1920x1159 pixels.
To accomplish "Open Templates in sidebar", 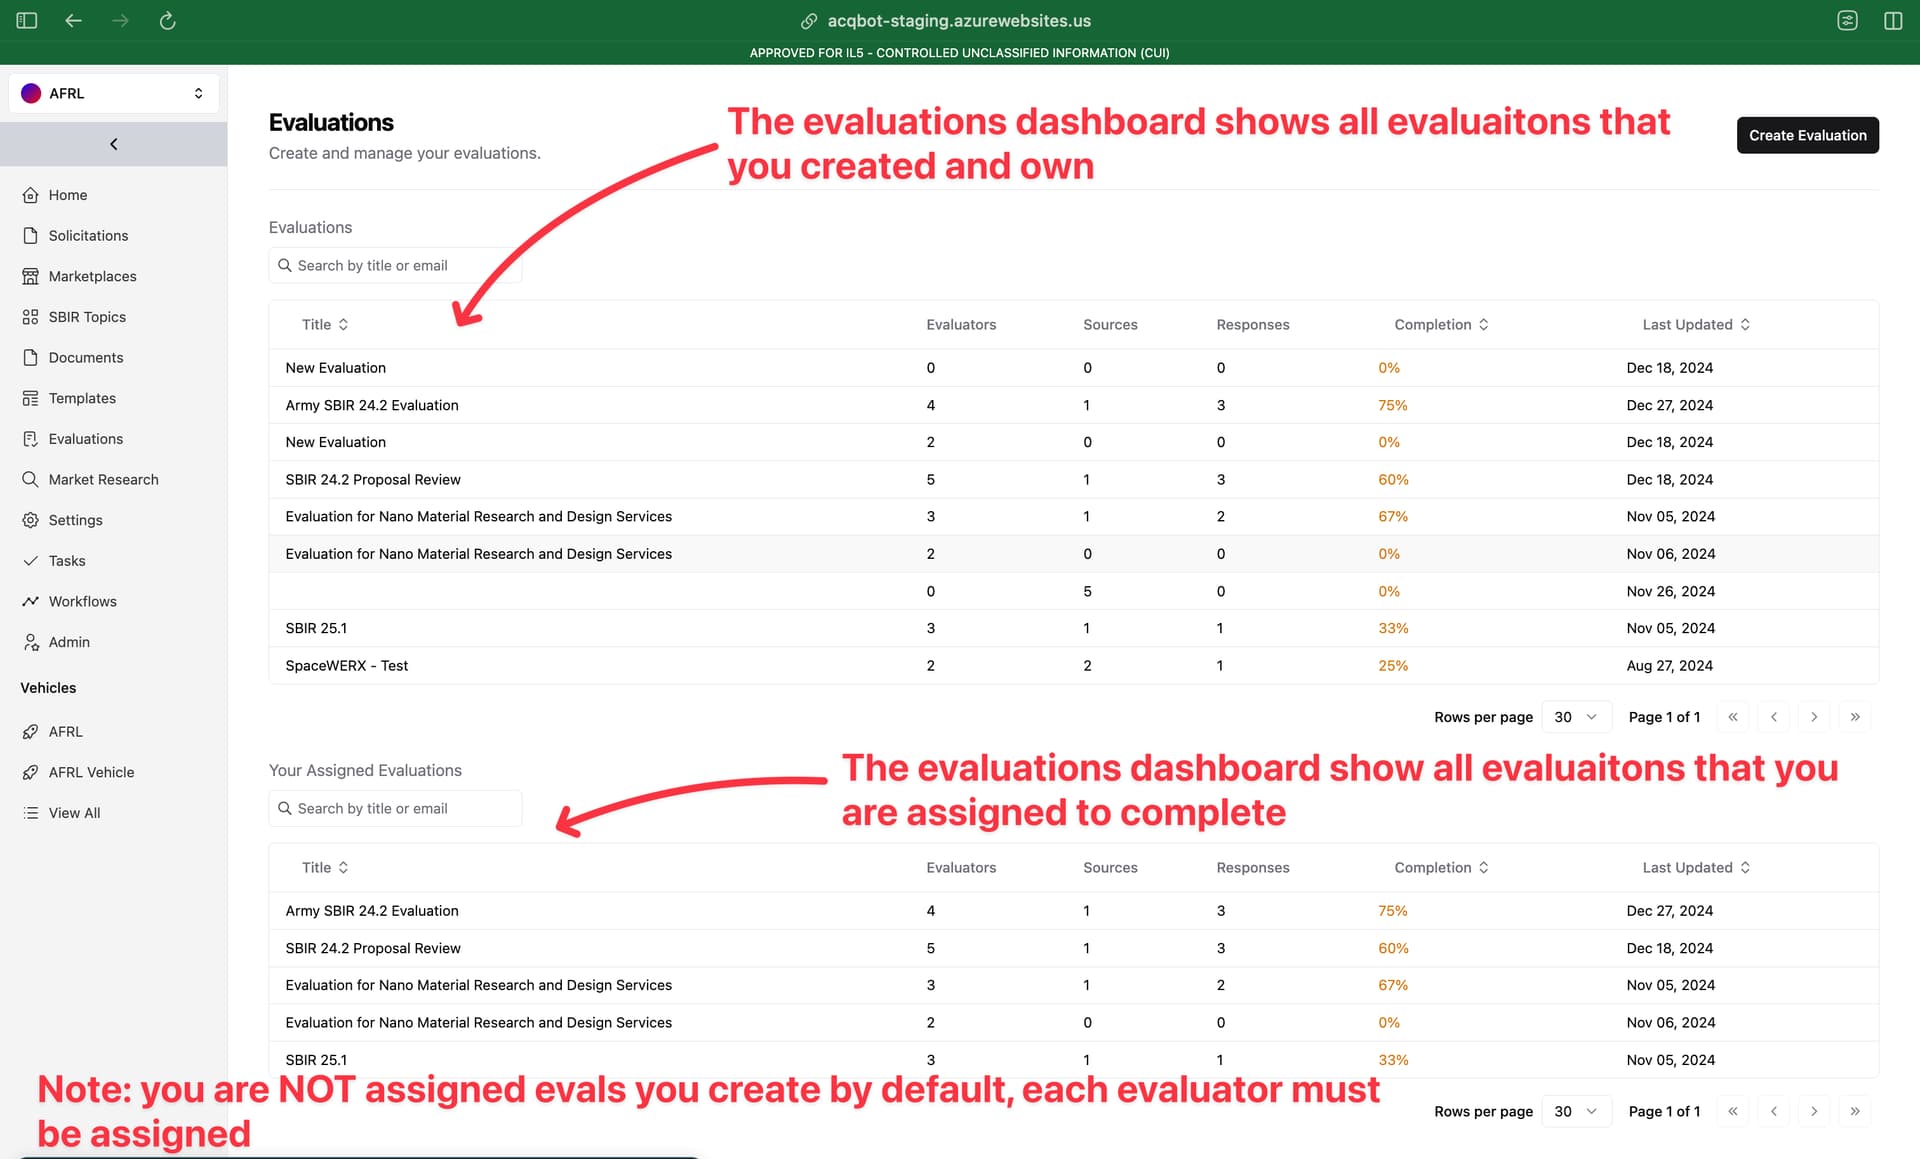I will tap(82, 398).
